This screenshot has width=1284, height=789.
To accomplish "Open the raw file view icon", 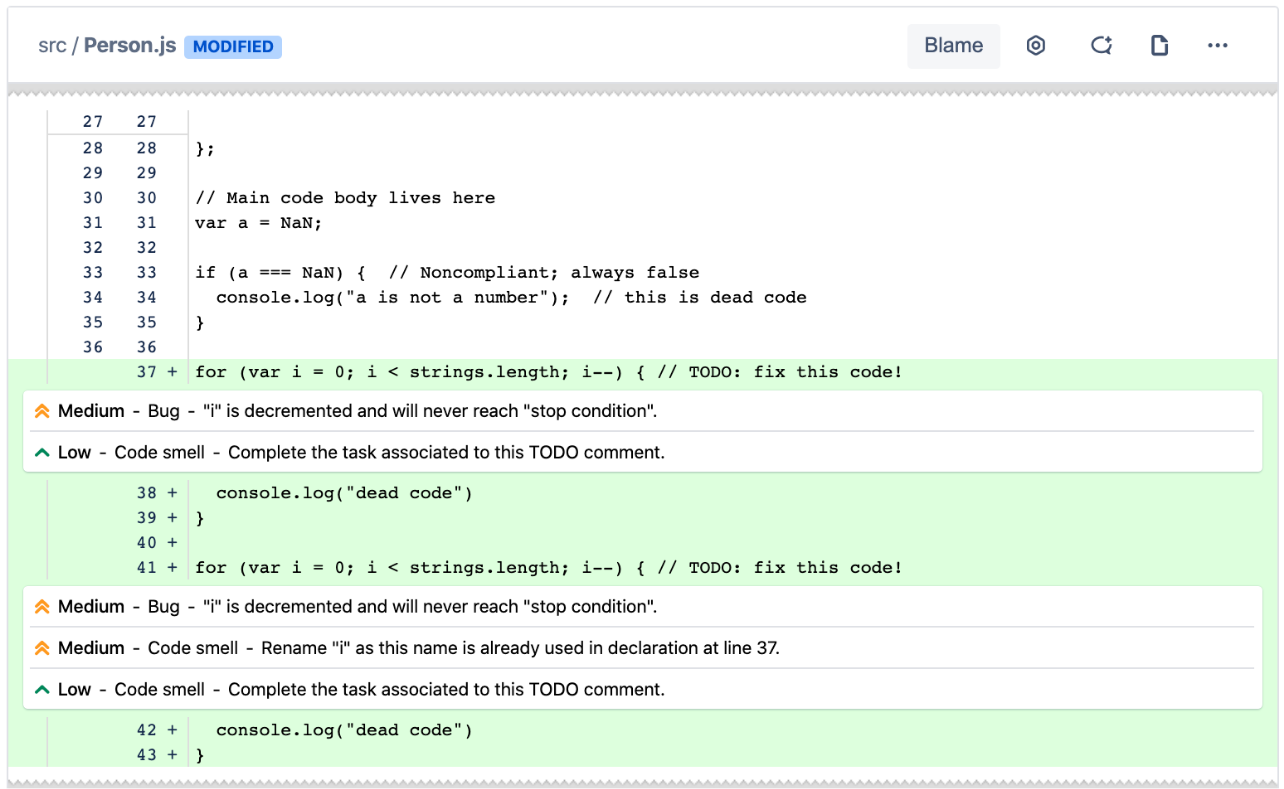I will (1159, 45).
